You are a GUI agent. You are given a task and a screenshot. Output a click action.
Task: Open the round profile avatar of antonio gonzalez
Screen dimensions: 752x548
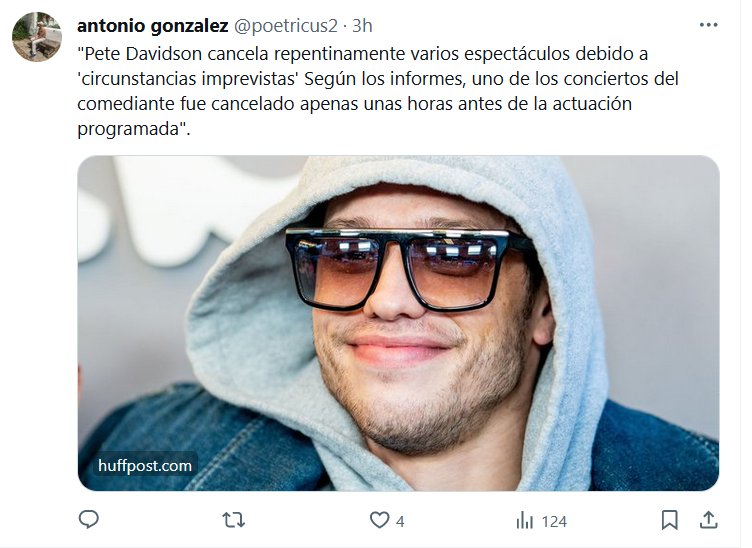tap(37, 37)
